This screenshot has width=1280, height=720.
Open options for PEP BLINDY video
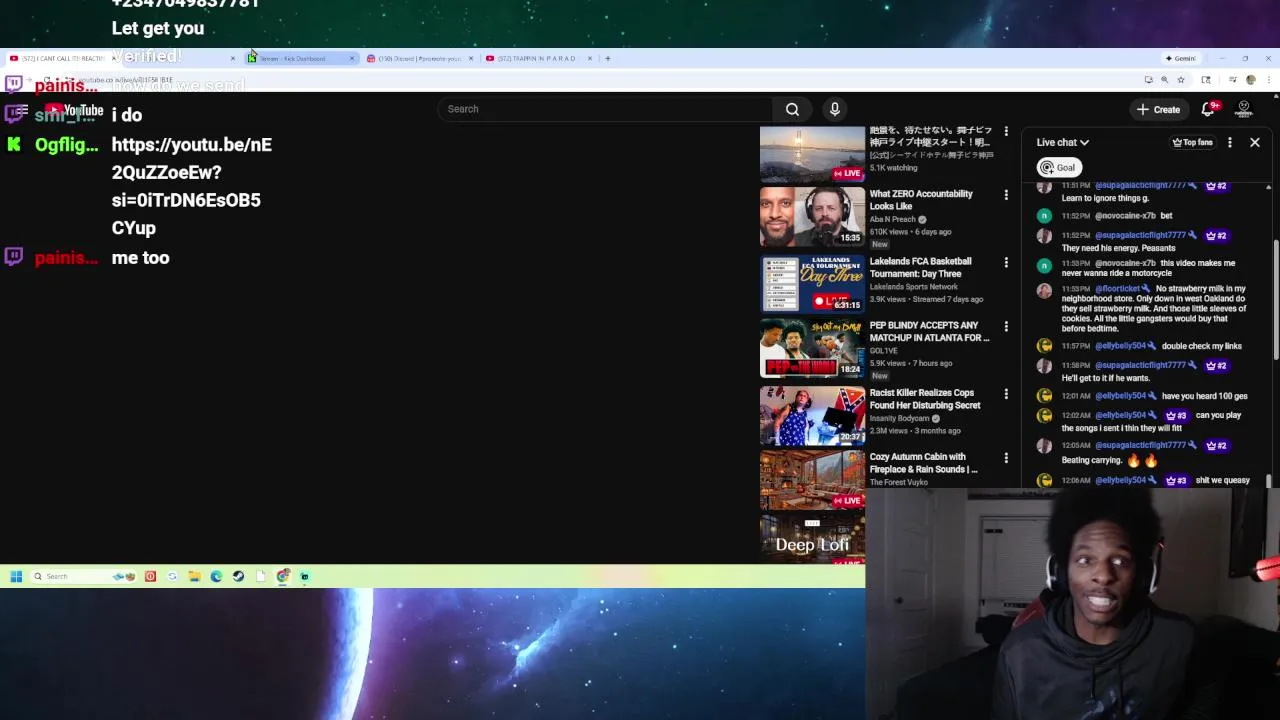[1006, 327]
